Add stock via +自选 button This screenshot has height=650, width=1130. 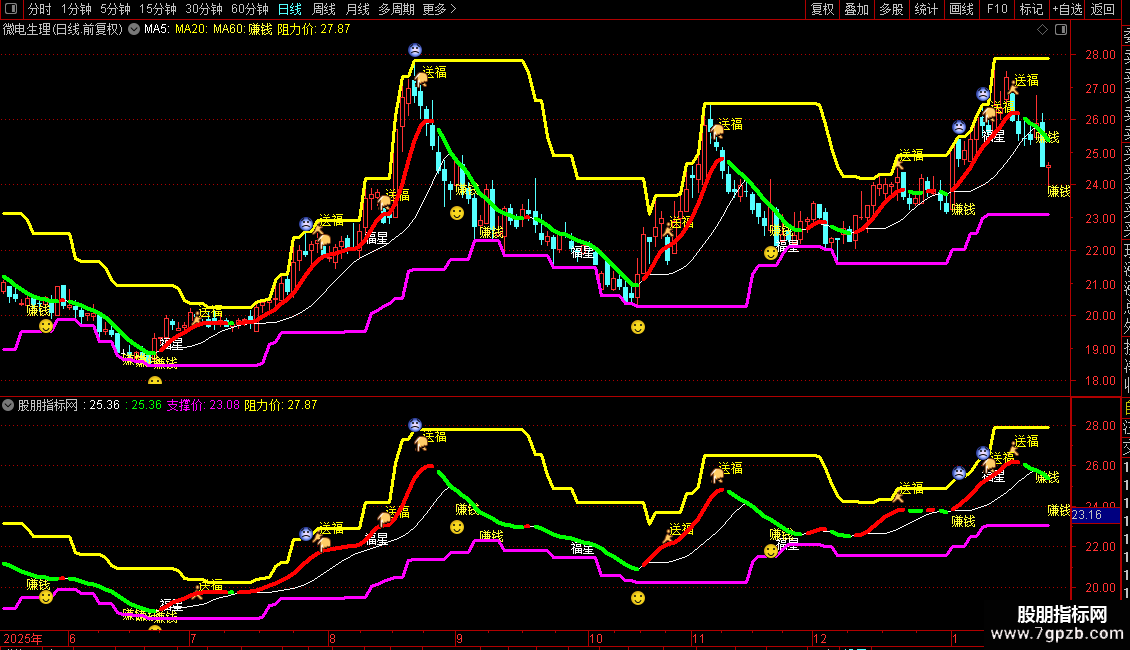(x=1067, y=9)
